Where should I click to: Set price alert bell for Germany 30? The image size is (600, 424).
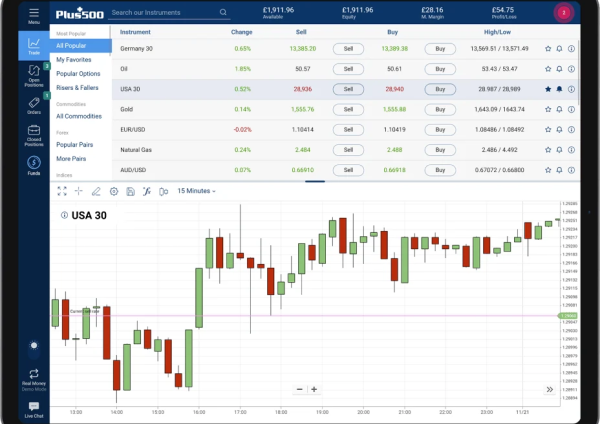[x=559, y=49]
